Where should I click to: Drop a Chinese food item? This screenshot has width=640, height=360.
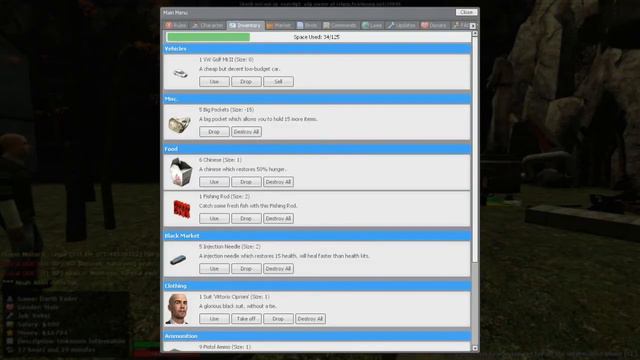click(246, 182)
